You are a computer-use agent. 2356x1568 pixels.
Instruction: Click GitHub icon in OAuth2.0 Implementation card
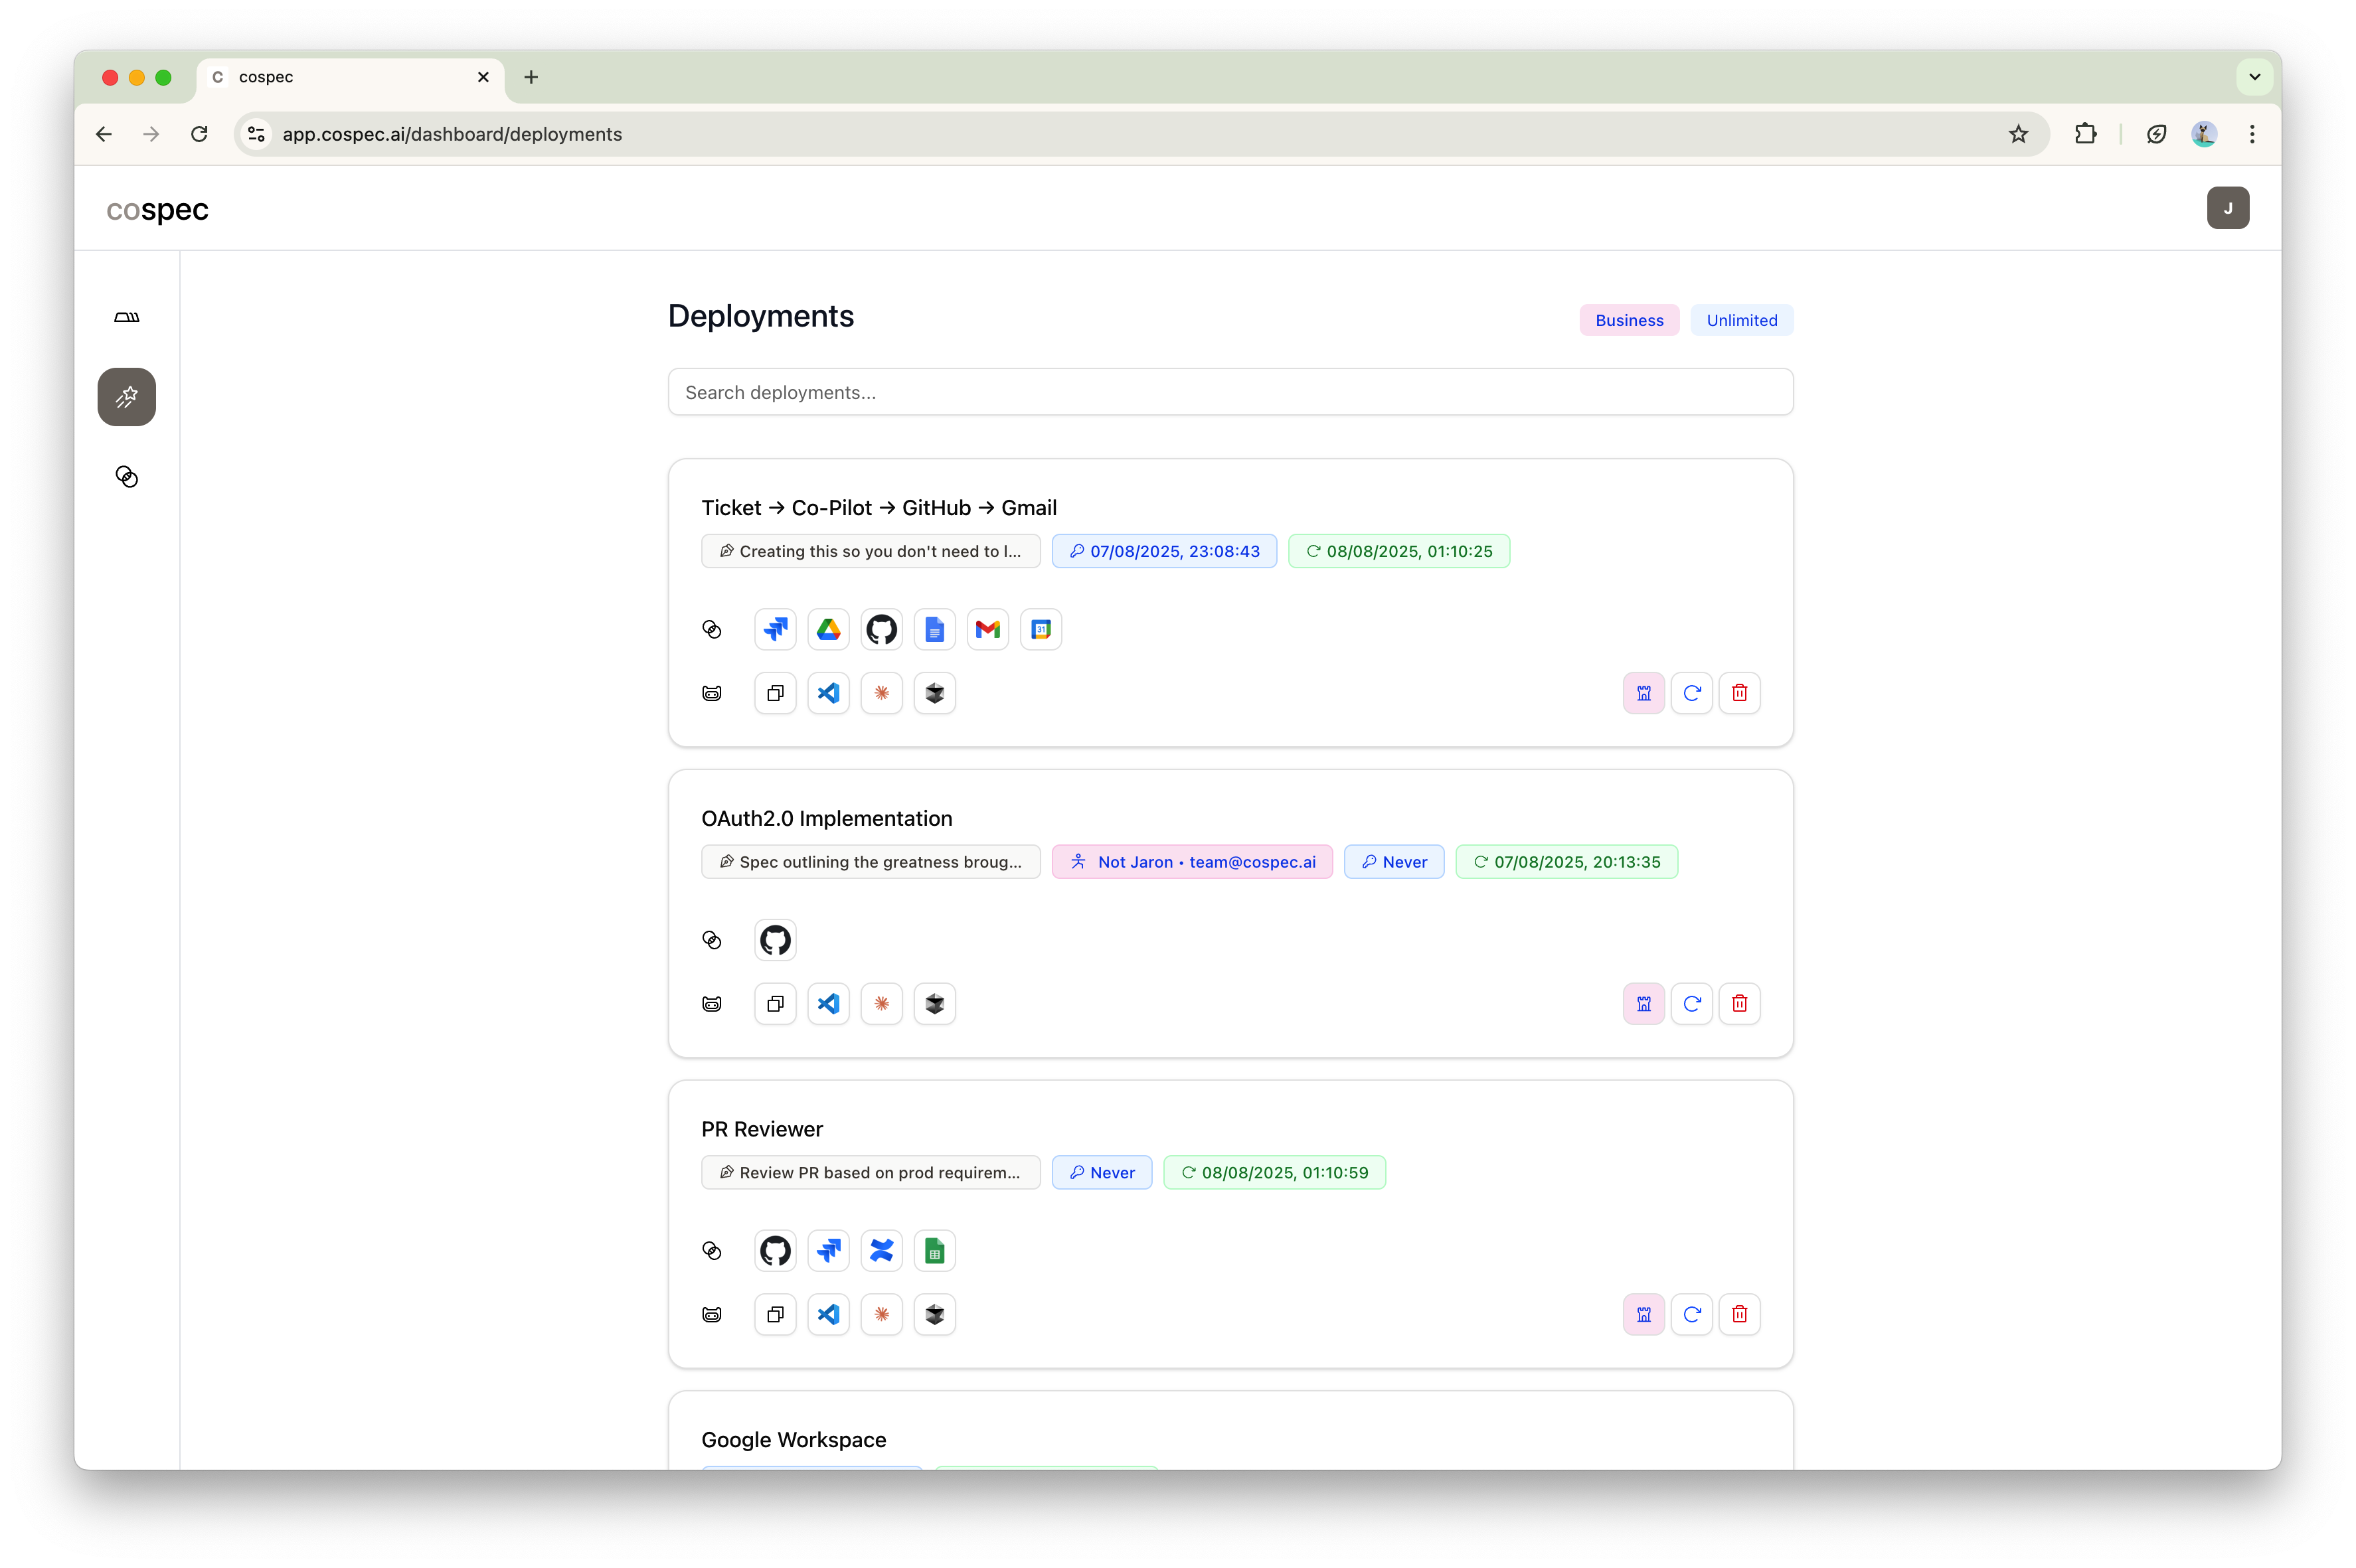tap(775, 940)
